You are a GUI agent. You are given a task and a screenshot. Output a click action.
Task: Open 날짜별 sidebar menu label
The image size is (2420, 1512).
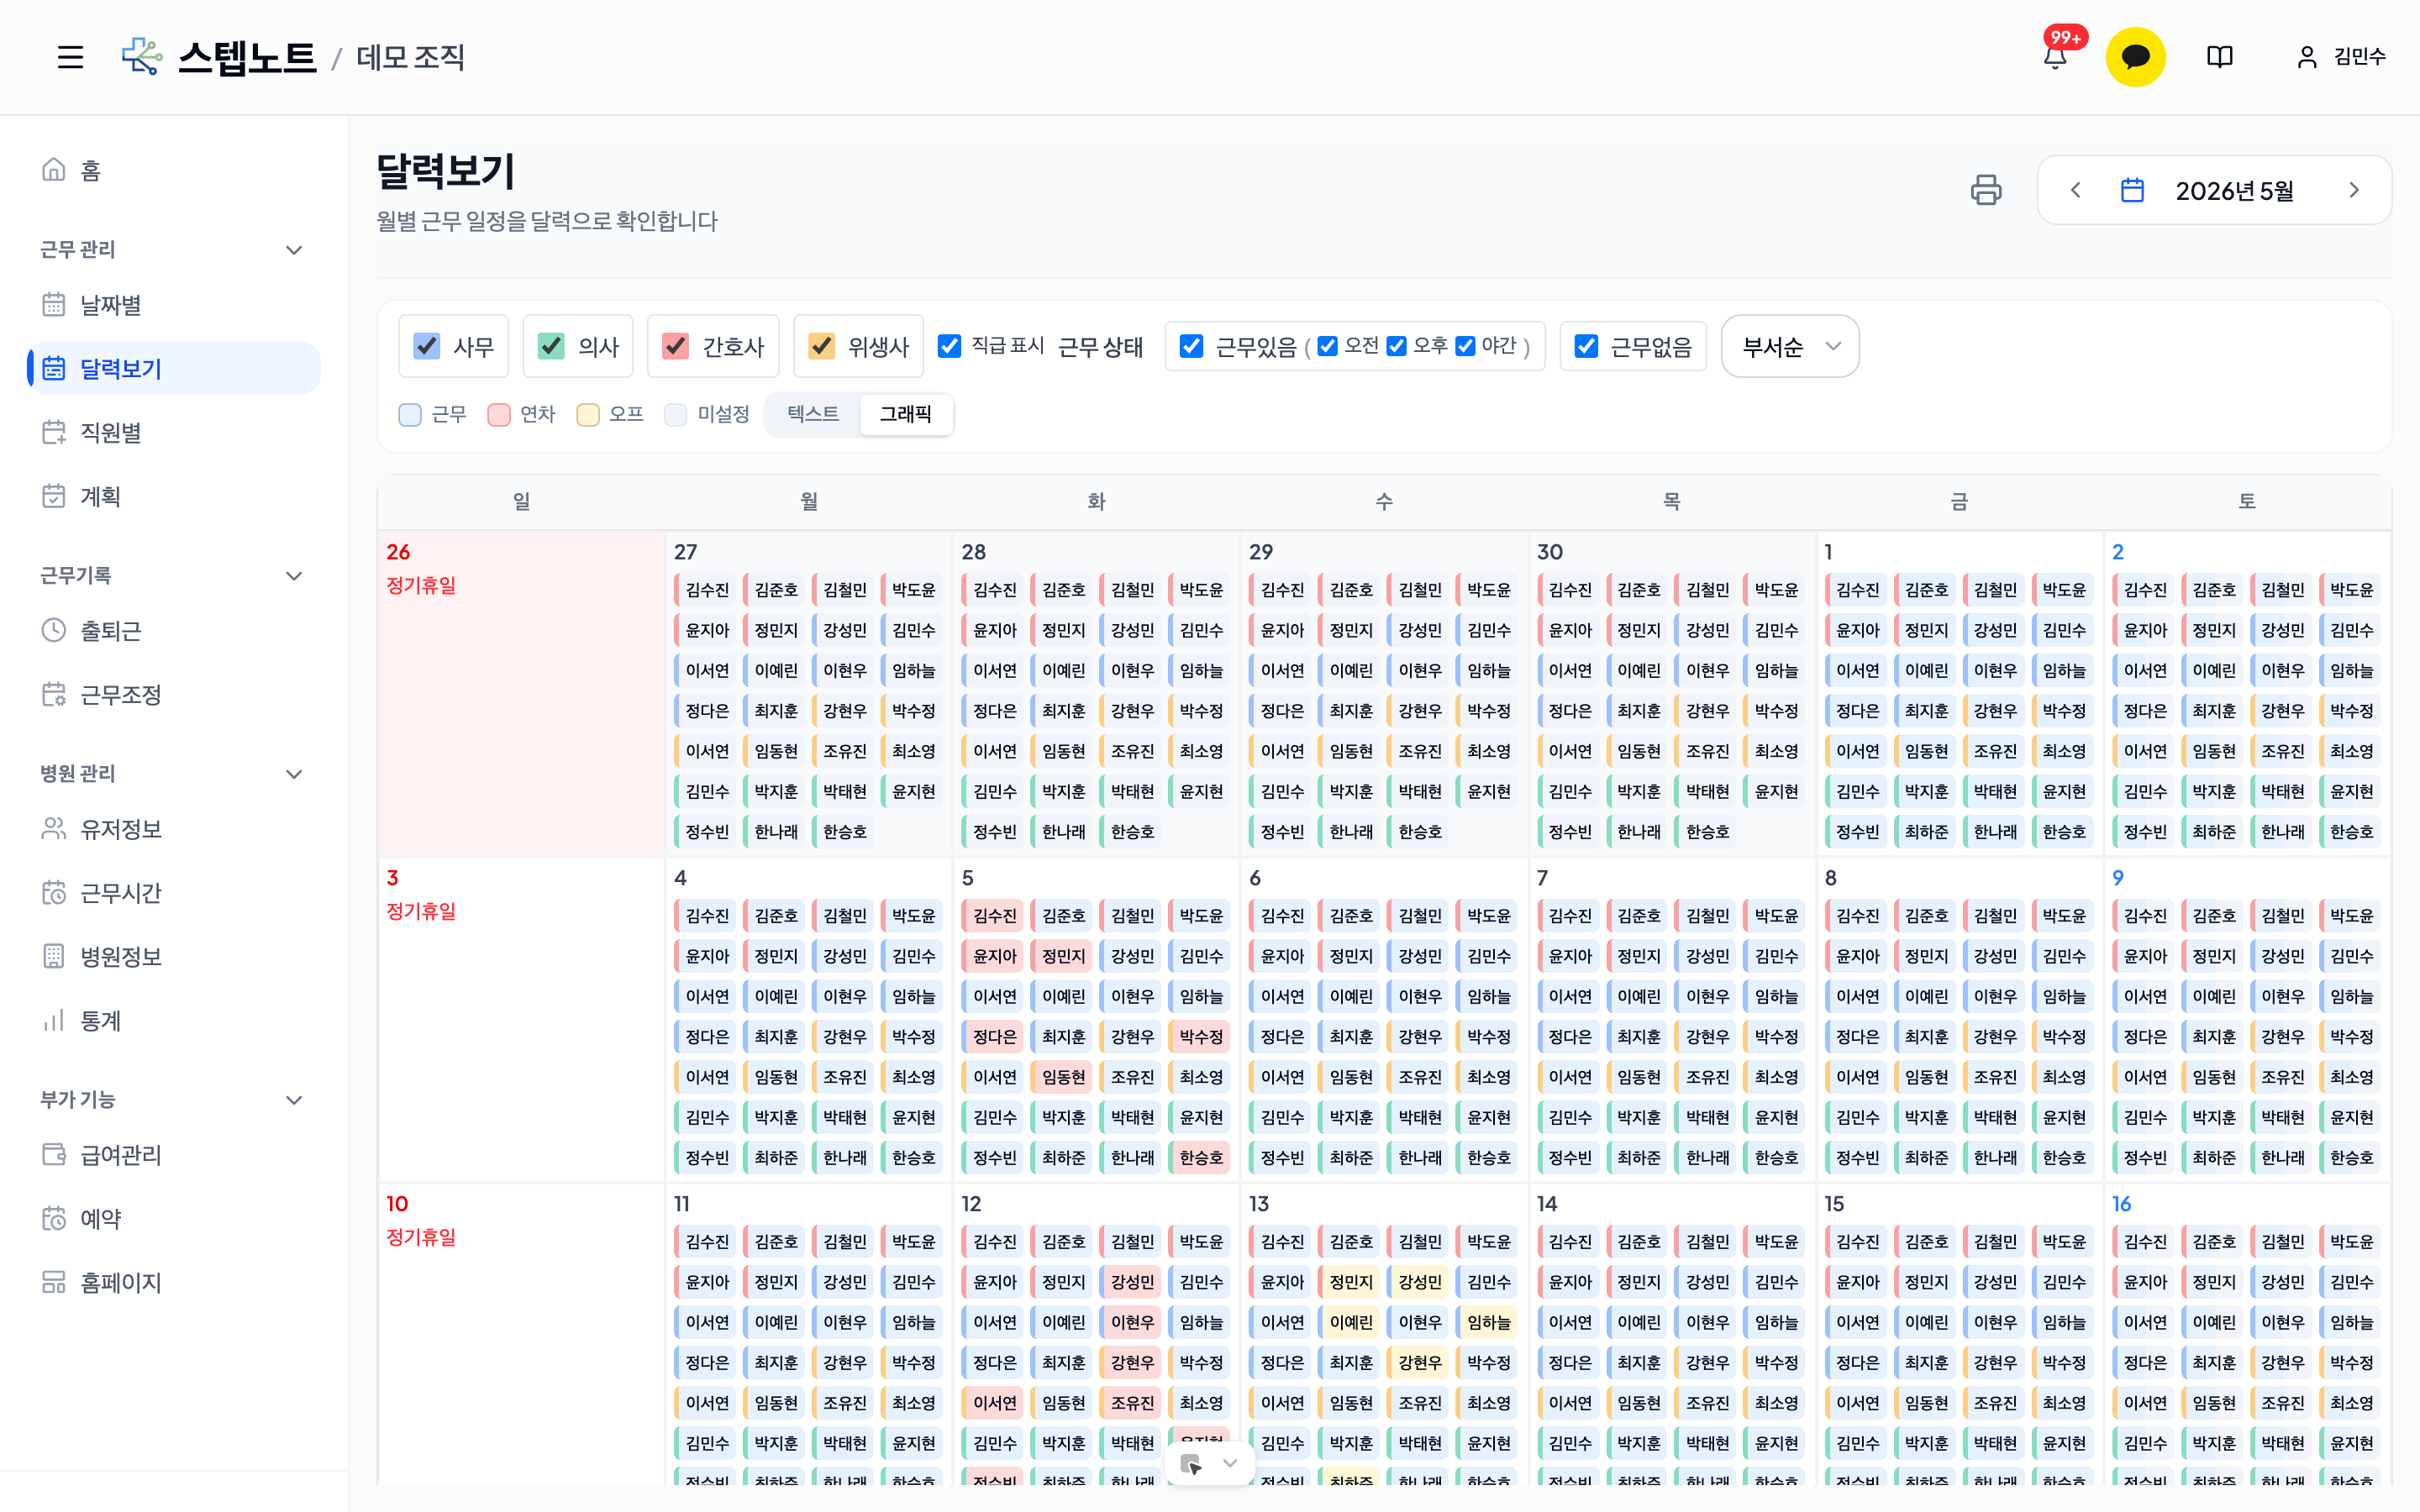(x=111, y=304)
